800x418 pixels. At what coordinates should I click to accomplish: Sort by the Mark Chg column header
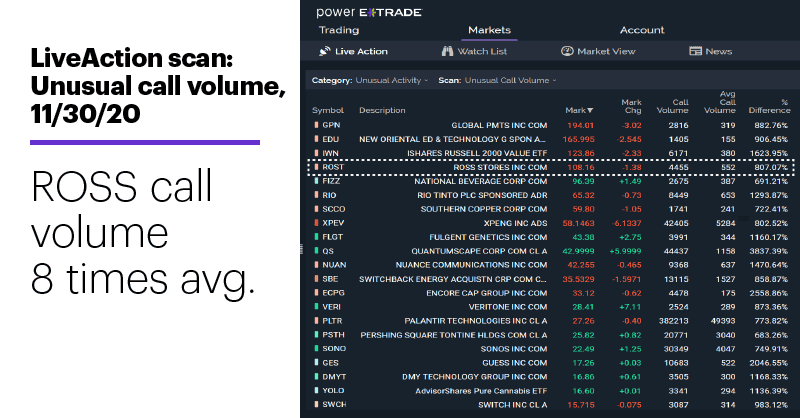point(632,106)
